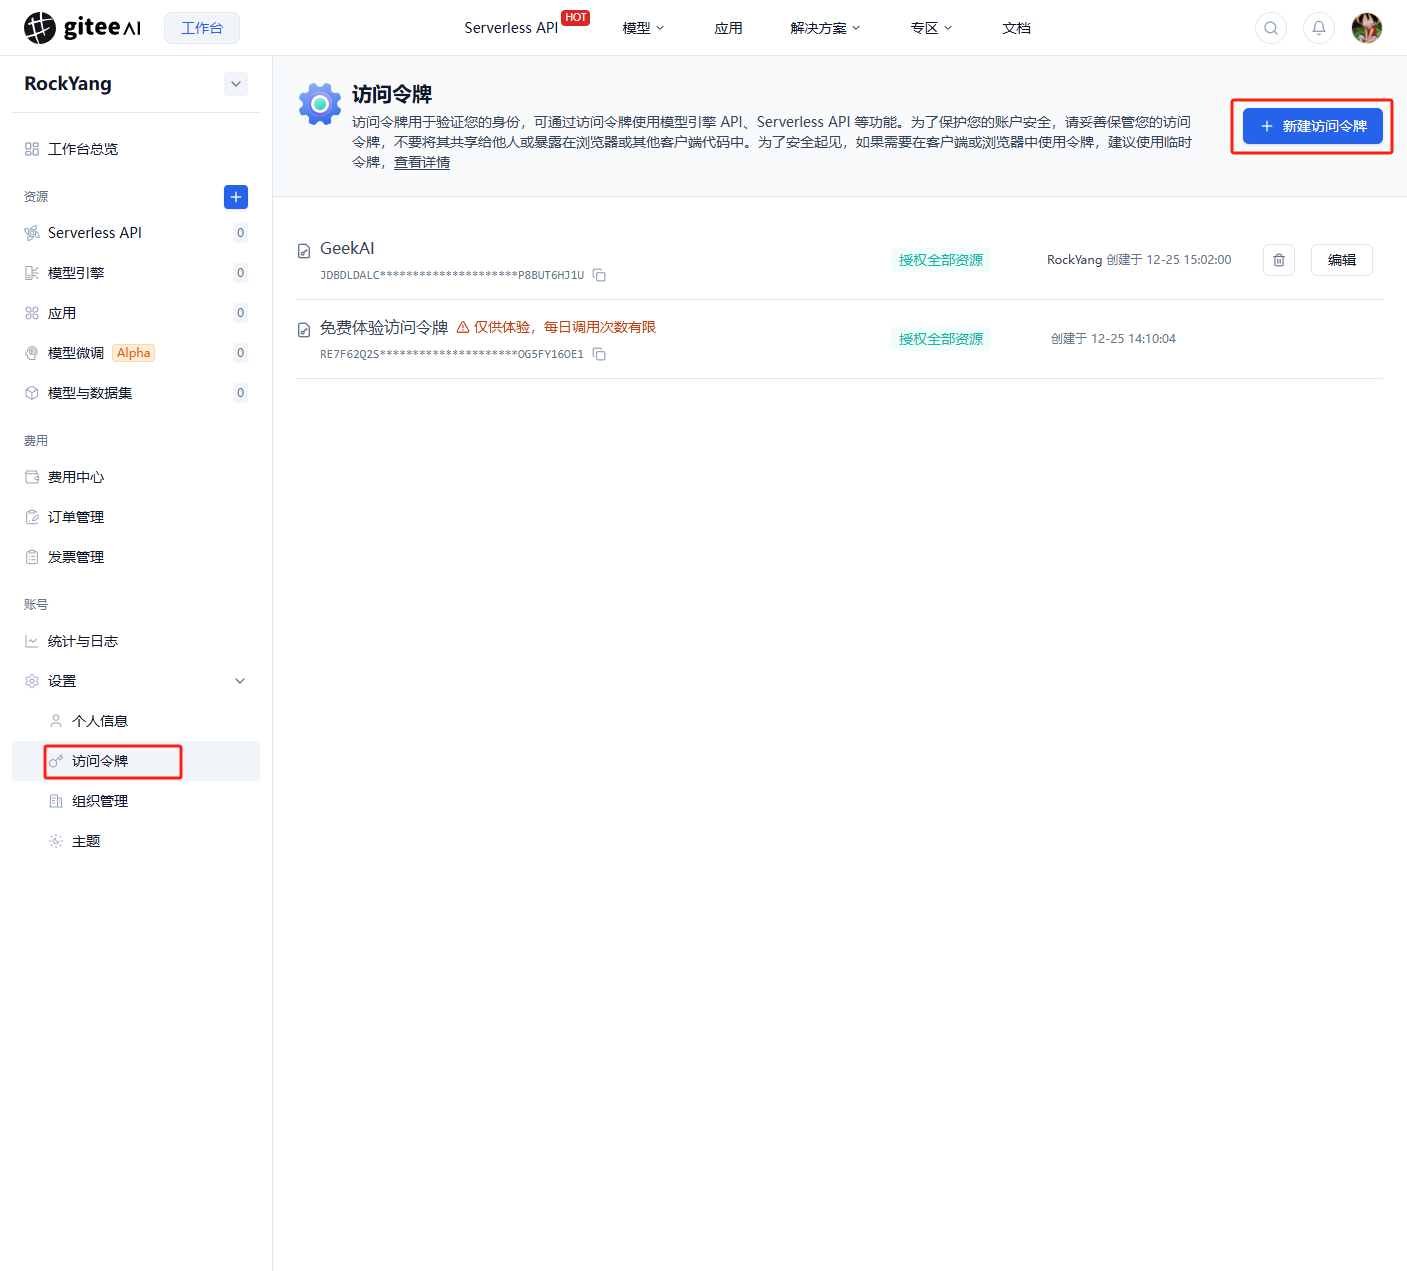Select 发票管理 in the sidebar

click(x=136, y=557)
